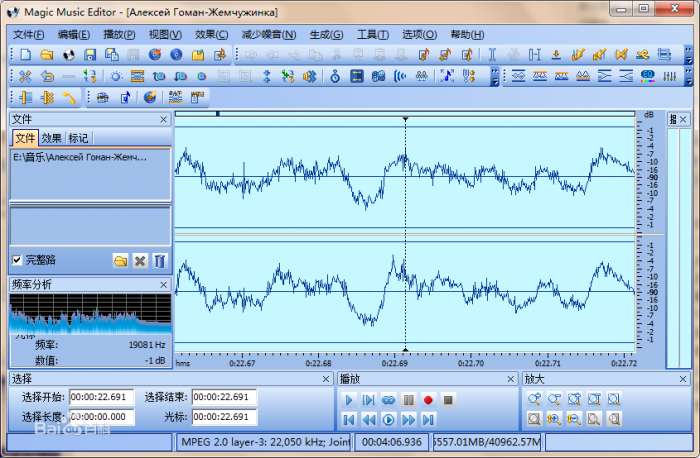700x458 pixels.
Task: Expand the first toolbar overflow chevron
Action: (x=690, y=54)
